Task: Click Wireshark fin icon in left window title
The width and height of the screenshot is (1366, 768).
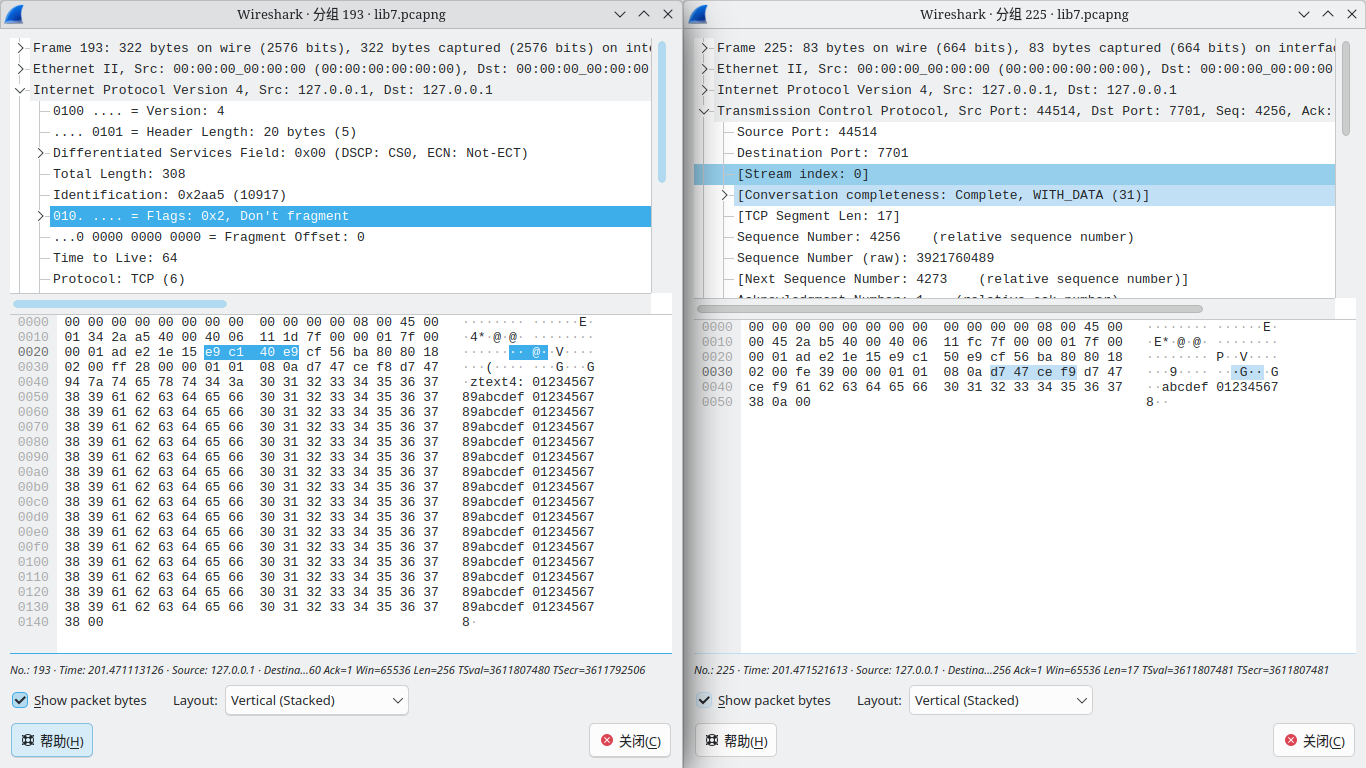Action: click(14, 14)
